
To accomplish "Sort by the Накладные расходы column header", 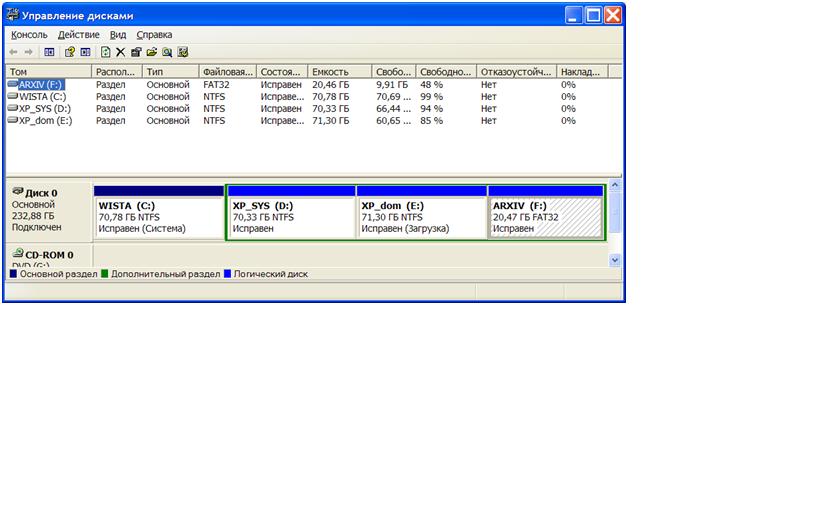I will click(x=582, y=71).
